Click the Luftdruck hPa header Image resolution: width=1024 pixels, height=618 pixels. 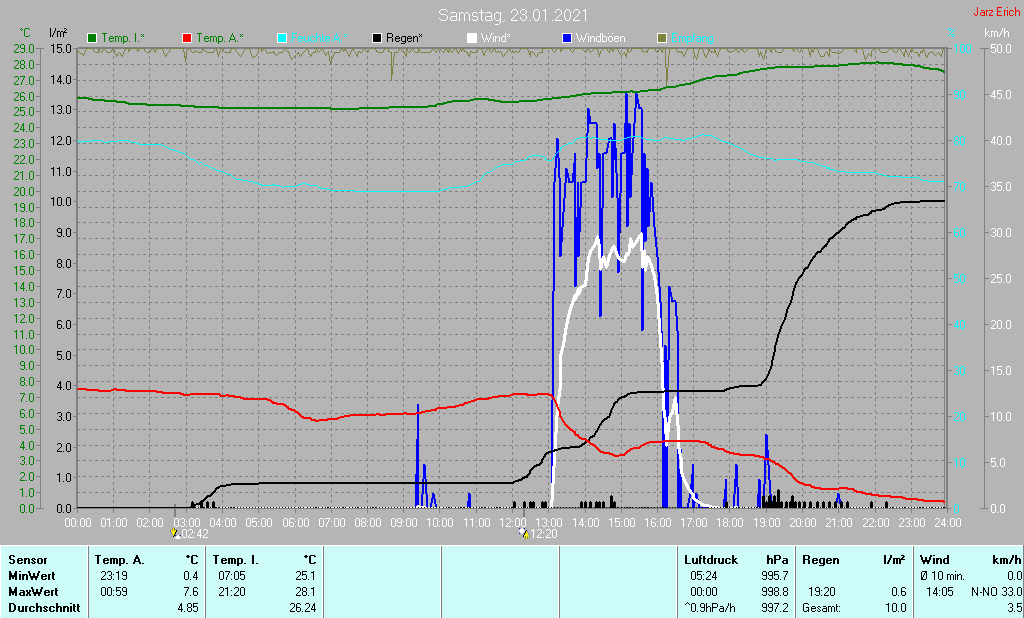click(x=736, y=560)
